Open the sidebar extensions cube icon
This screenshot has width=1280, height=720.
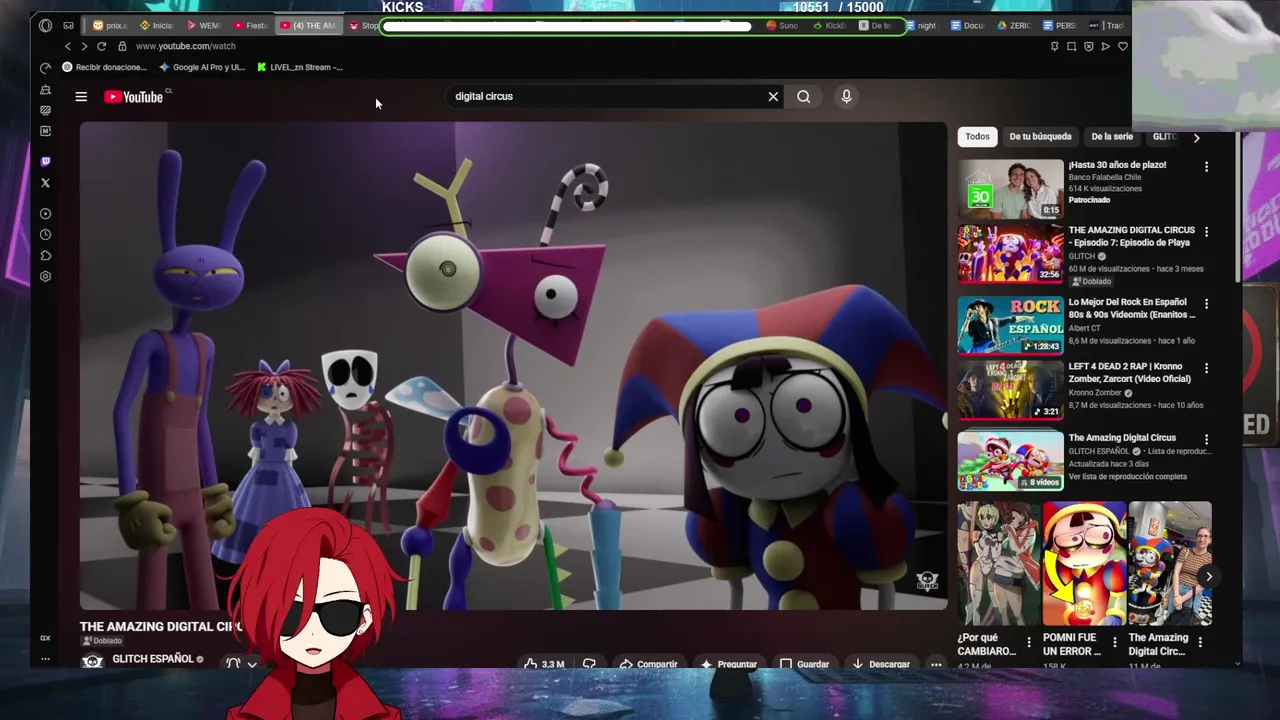click(x=45, y=256)
